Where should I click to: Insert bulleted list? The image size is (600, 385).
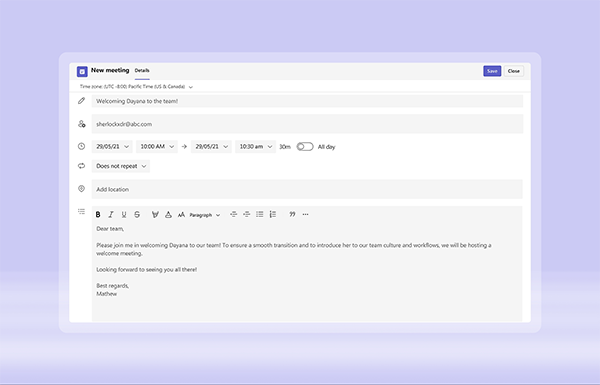pos(260,214)
